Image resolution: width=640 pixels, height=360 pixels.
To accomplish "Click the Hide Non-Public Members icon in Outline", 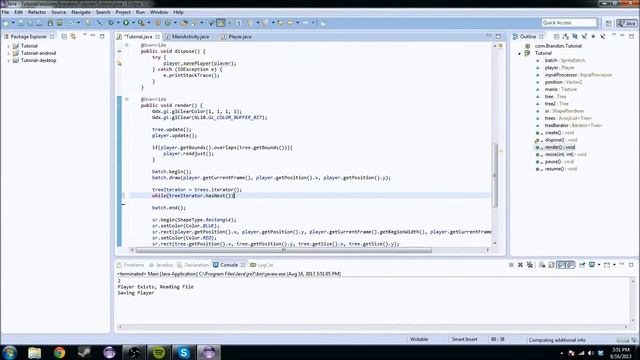I will pyautogui.click(x=593, y=37).
